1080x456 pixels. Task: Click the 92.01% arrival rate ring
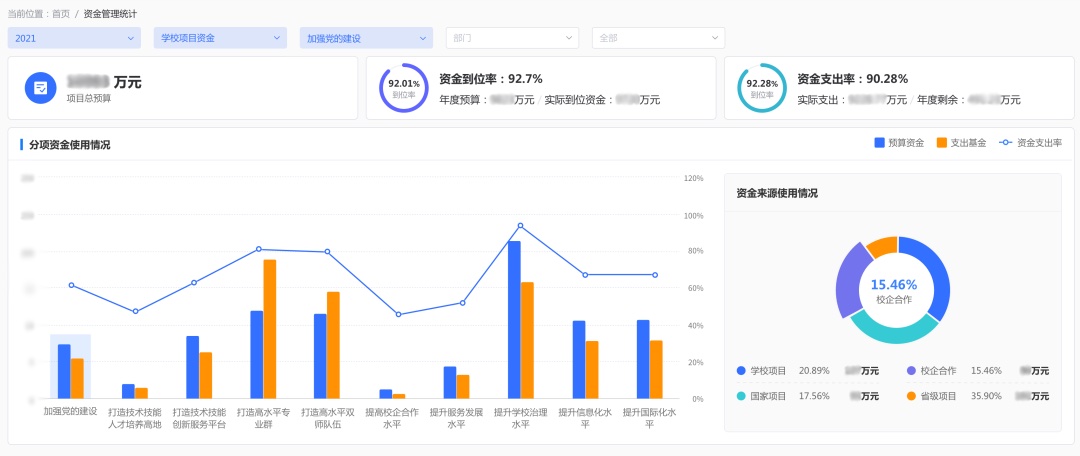(x=404, y=88)
